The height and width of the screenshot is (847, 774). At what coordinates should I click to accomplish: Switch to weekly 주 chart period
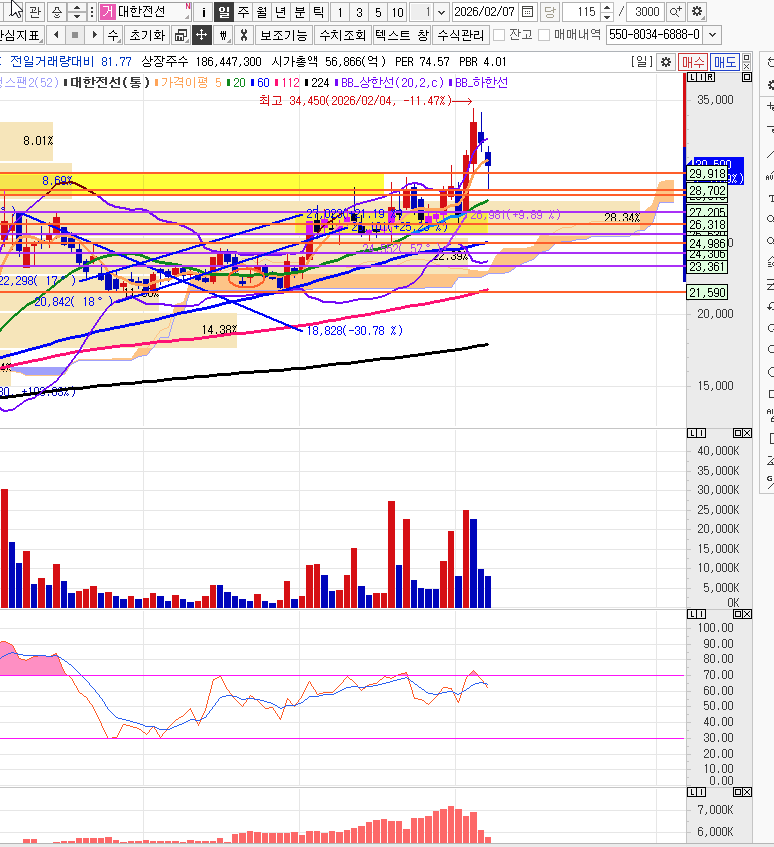pos(243,12)
